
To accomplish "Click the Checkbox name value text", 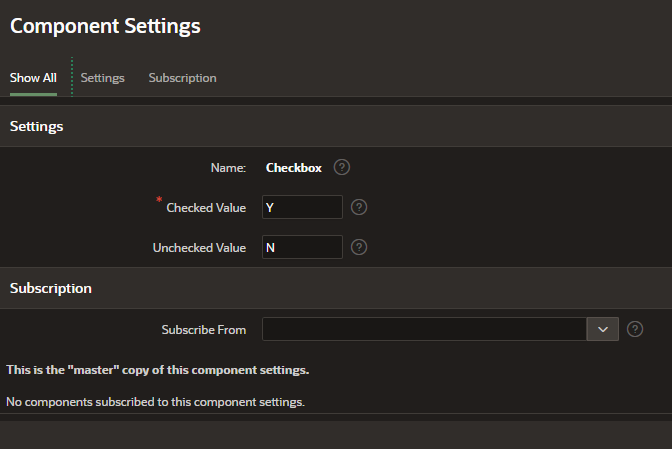I will tap(294, 168).
